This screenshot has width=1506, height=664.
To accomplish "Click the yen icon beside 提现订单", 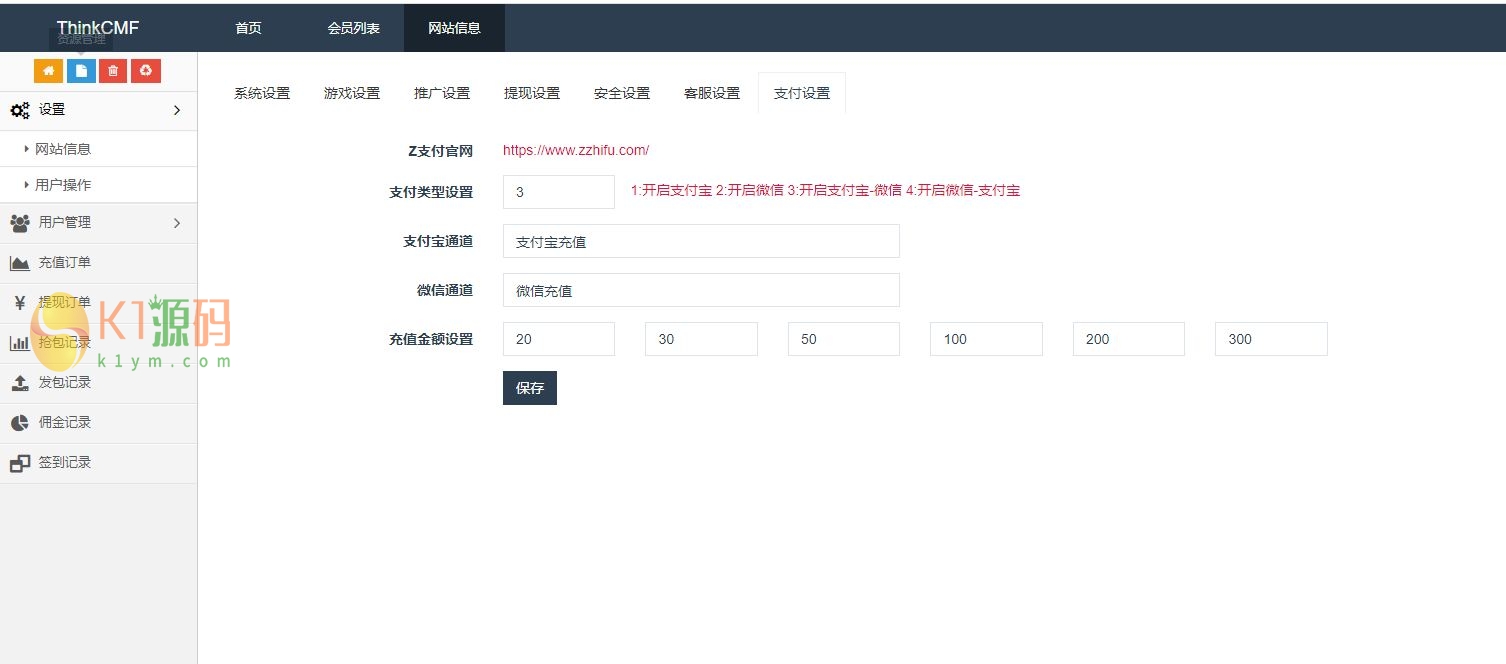I will 20,303.
